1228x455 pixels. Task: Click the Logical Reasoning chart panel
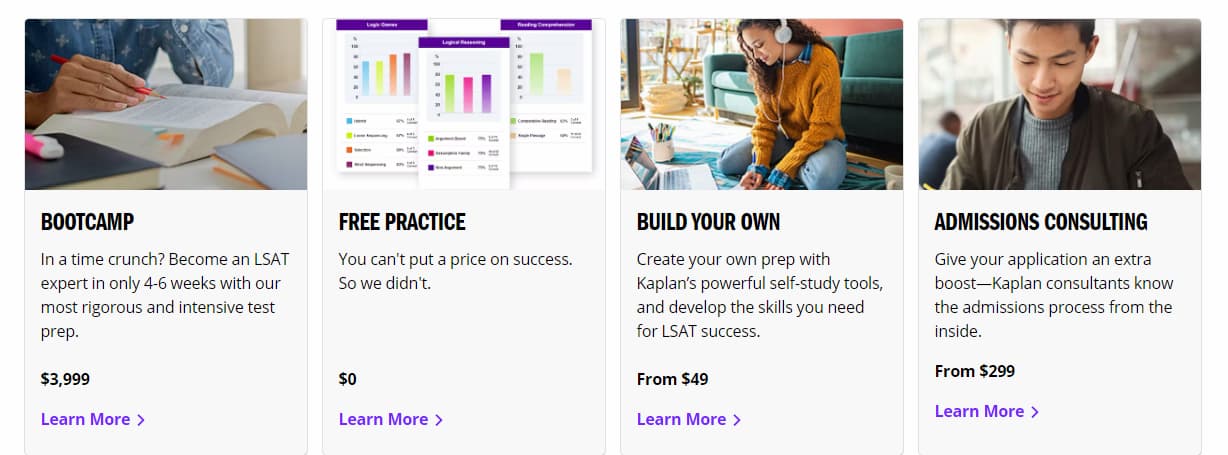point(464,112)
